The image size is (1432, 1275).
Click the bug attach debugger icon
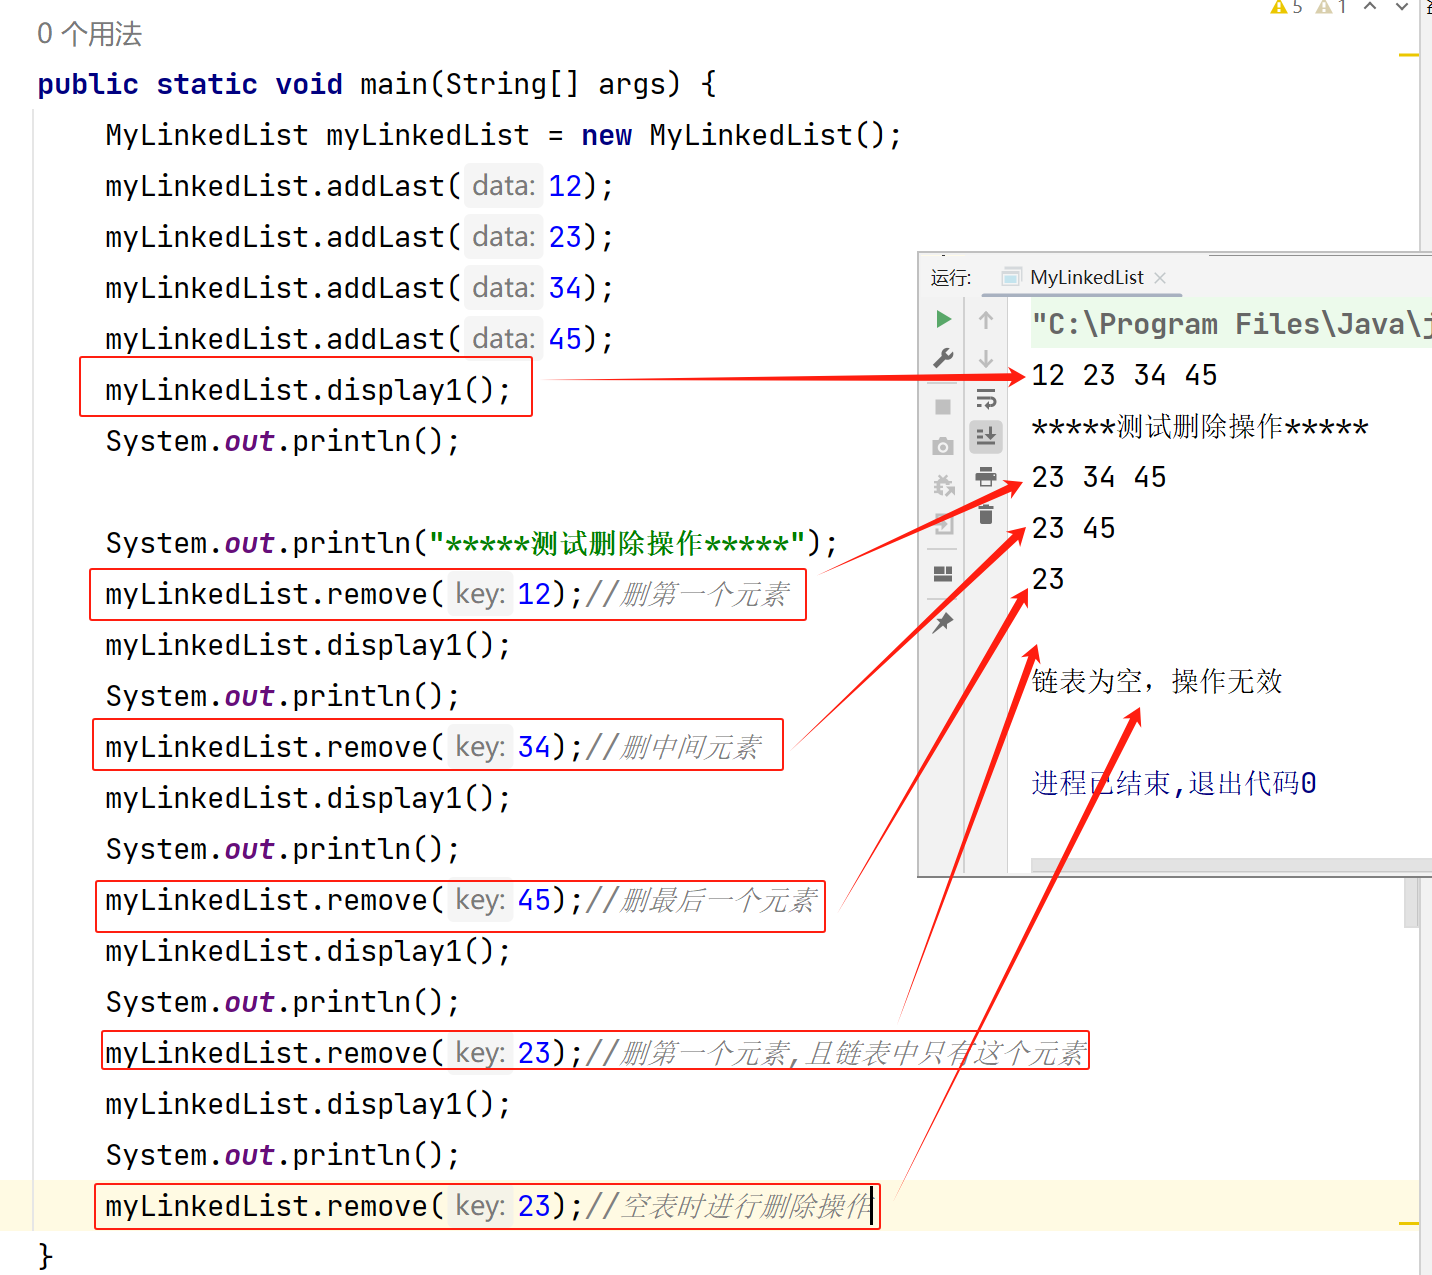tap(943, 485)
